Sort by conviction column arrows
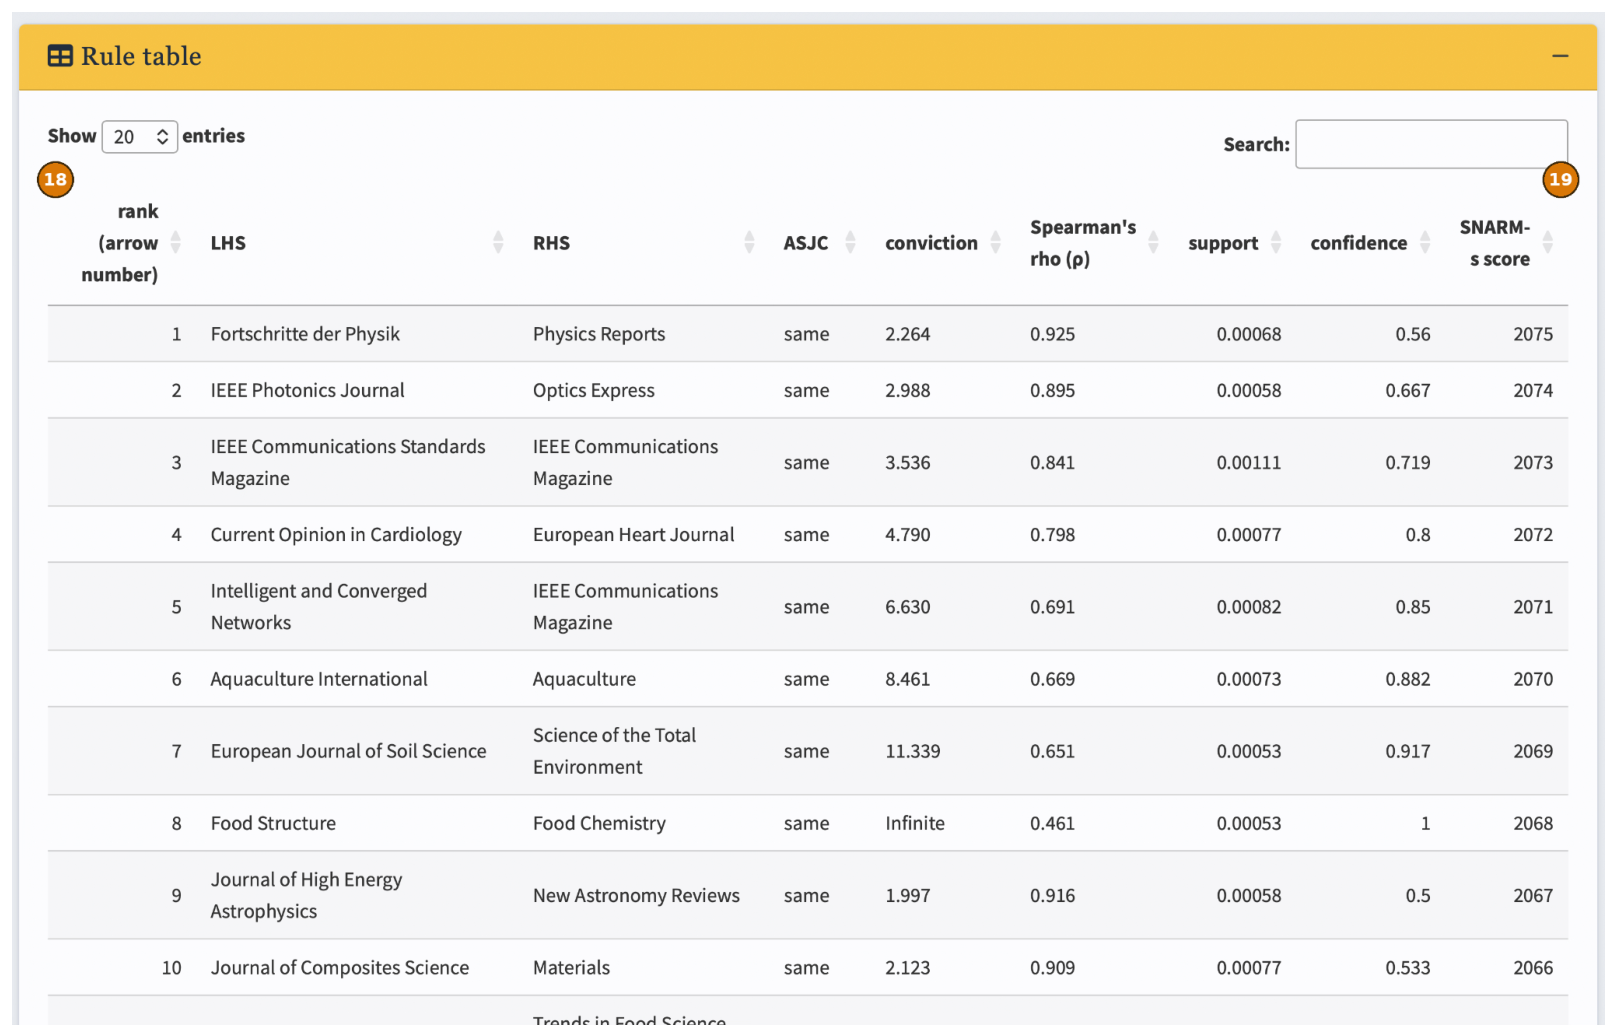Viewport: 1616px width, 1036px height. point(995,242)
